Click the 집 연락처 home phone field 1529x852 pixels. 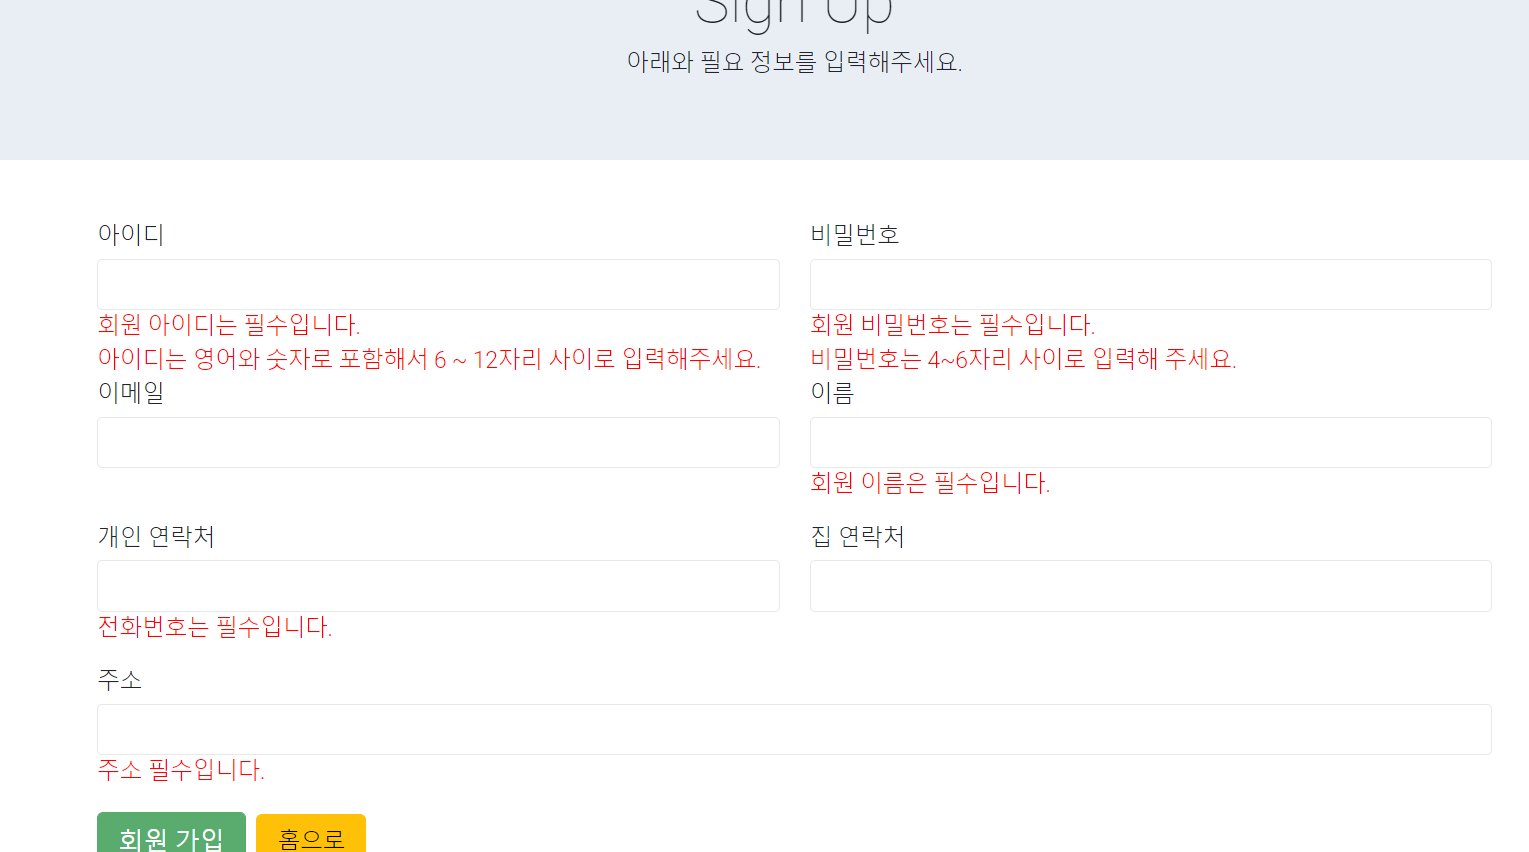pos(1150,586)
